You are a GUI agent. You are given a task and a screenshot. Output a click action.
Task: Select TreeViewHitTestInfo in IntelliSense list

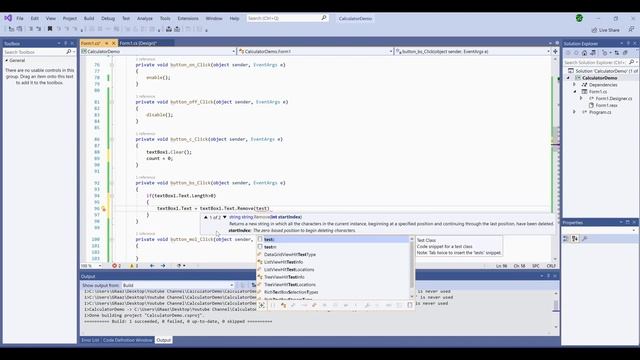pyautogui.click(x=333, y=277)
